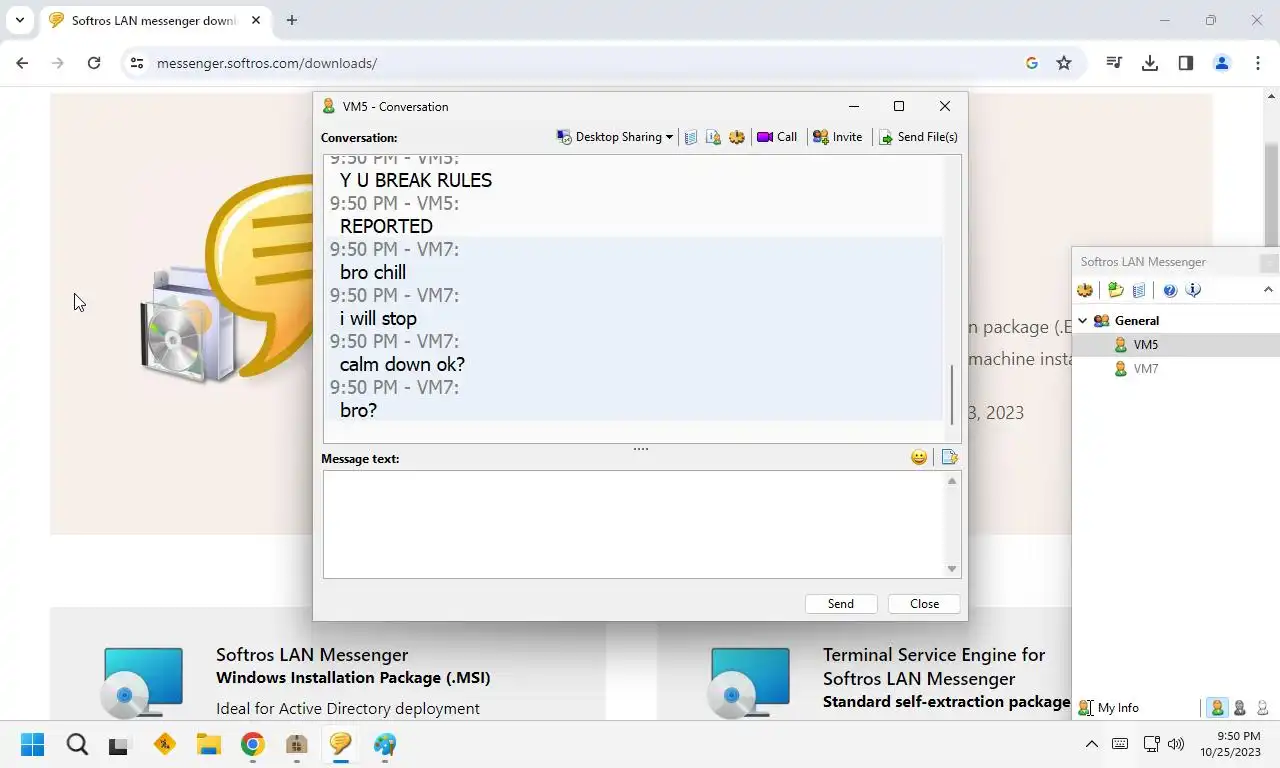Reload the Chrome page
Screen dimensions: 1280x768
click(x=94, y=63)
